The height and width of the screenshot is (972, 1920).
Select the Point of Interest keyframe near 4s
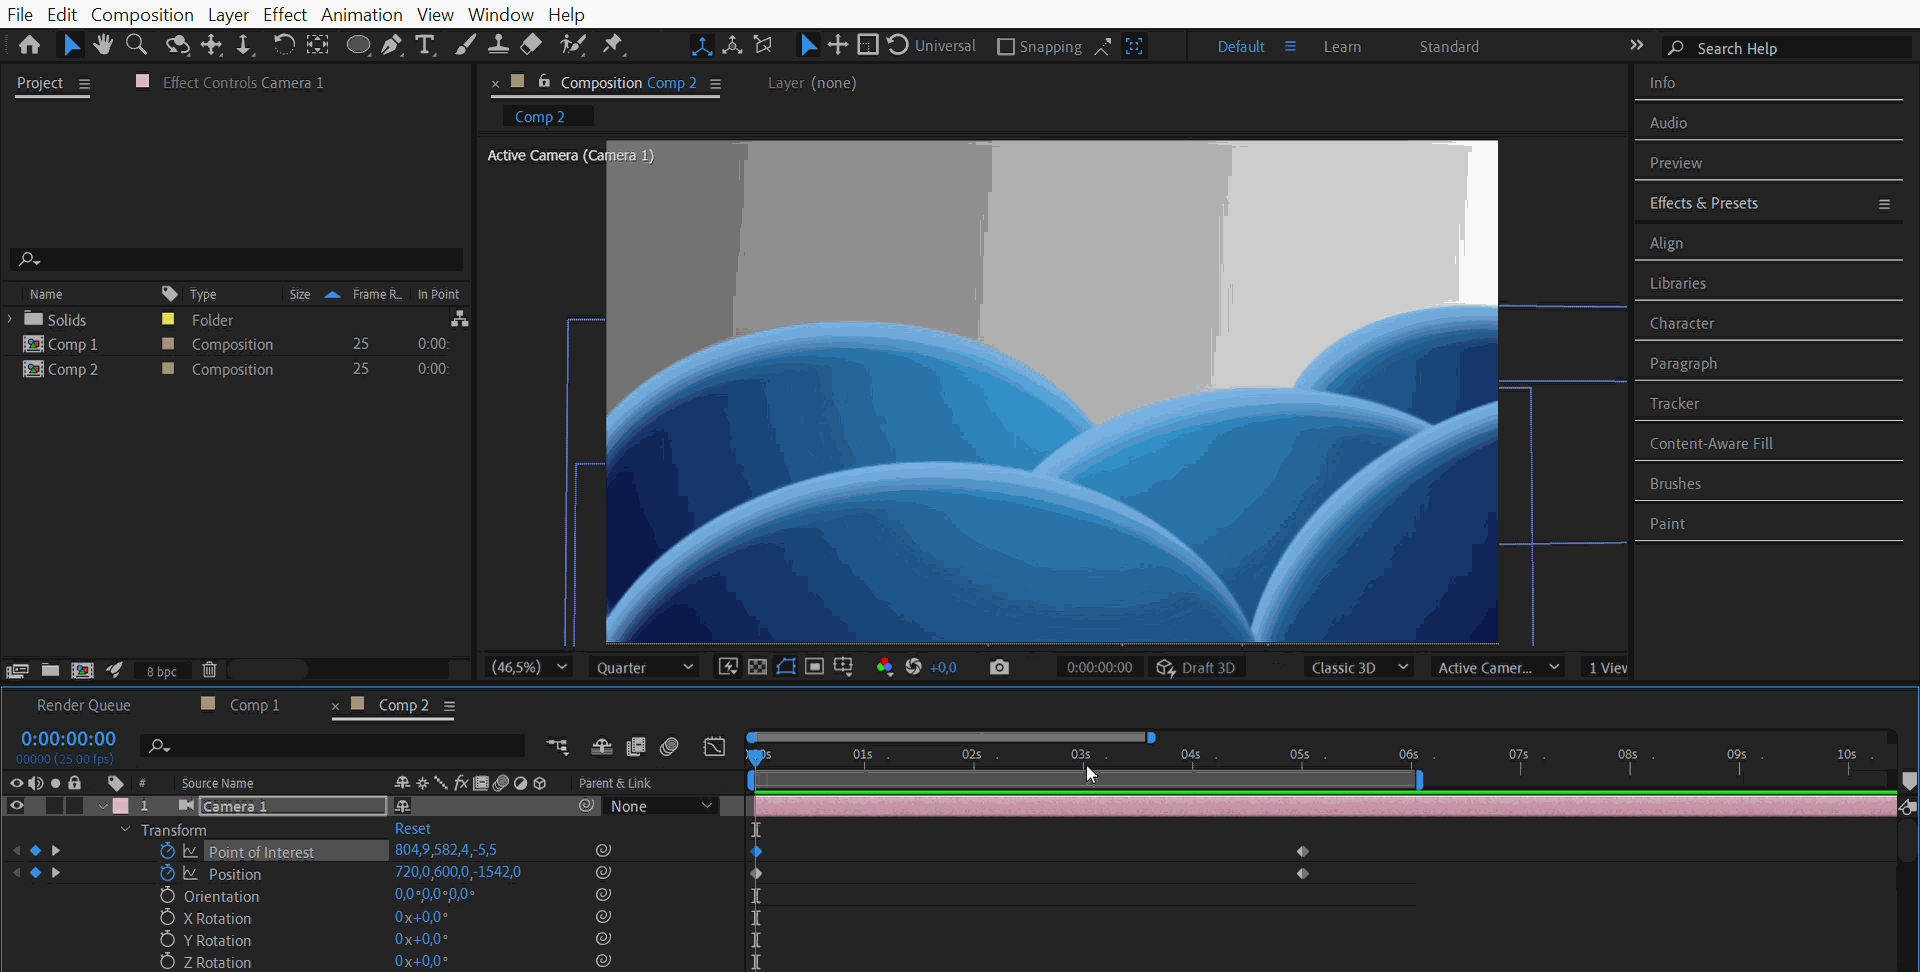coord(1303,852)
